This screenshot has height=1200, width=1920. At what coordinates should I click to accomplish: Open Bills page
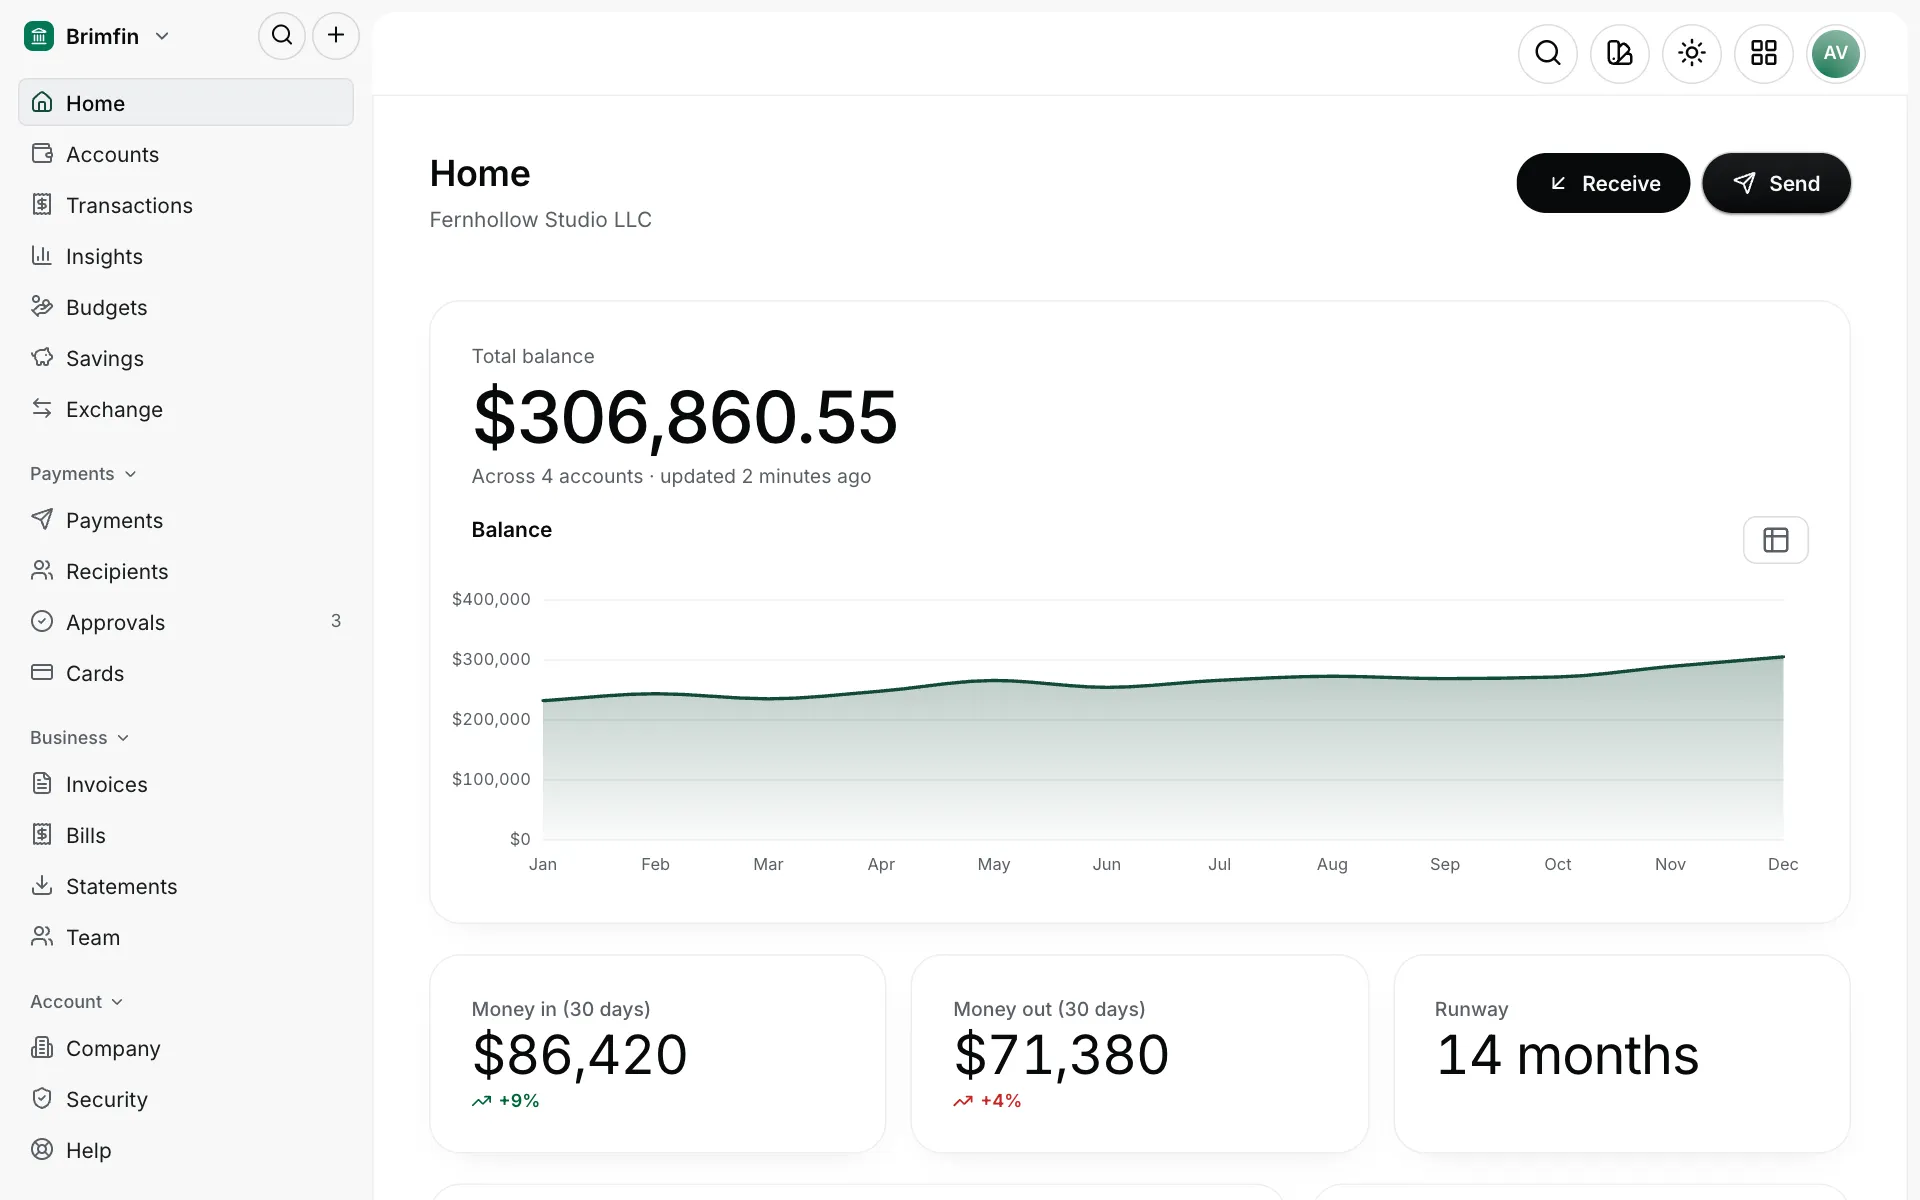186,835
